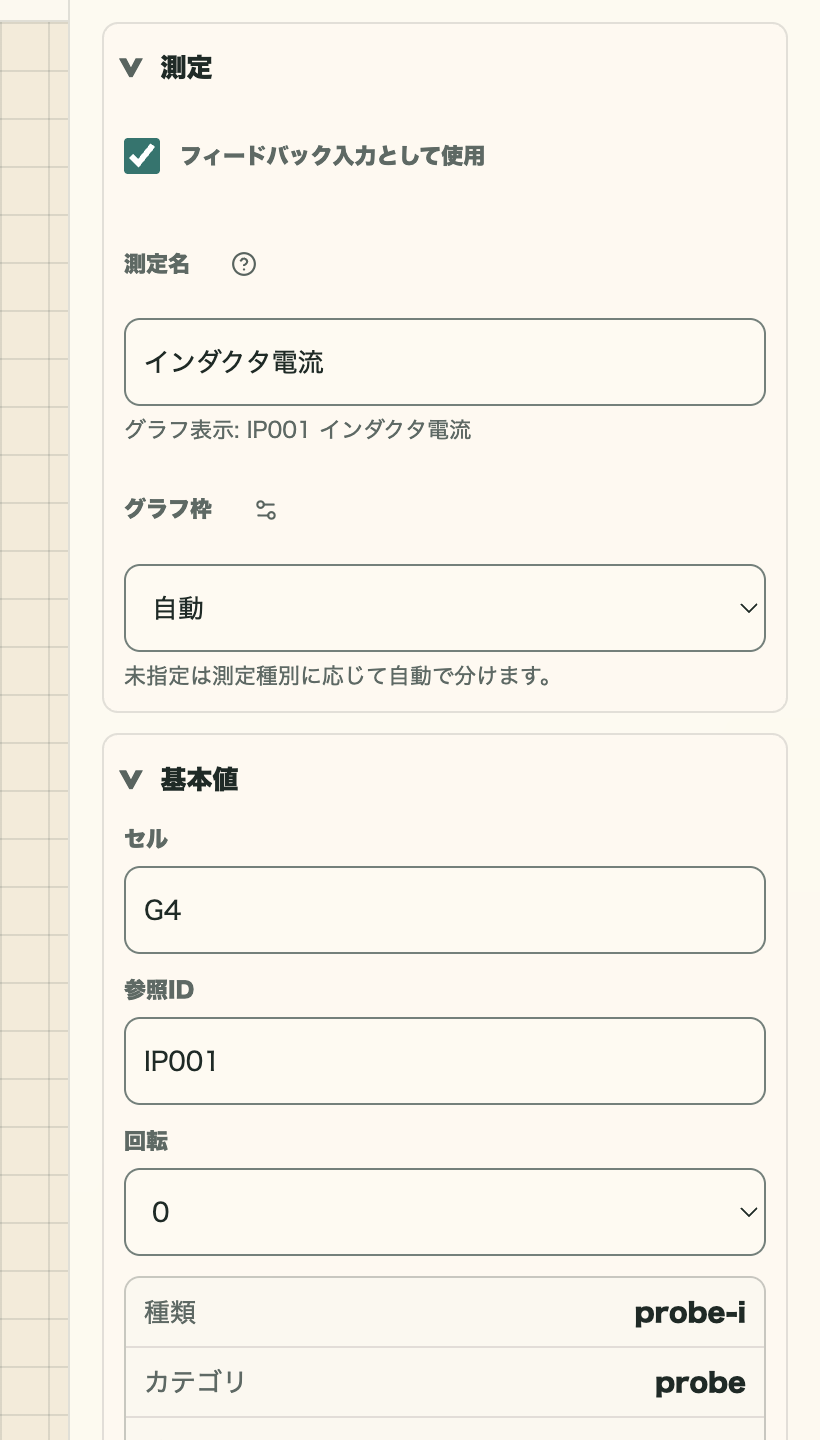The width and height of the screenshot is (820, 1440).
Task: Collapse the 基本値 section chevron
Action: pyautogui.click(x=131, y=779)
